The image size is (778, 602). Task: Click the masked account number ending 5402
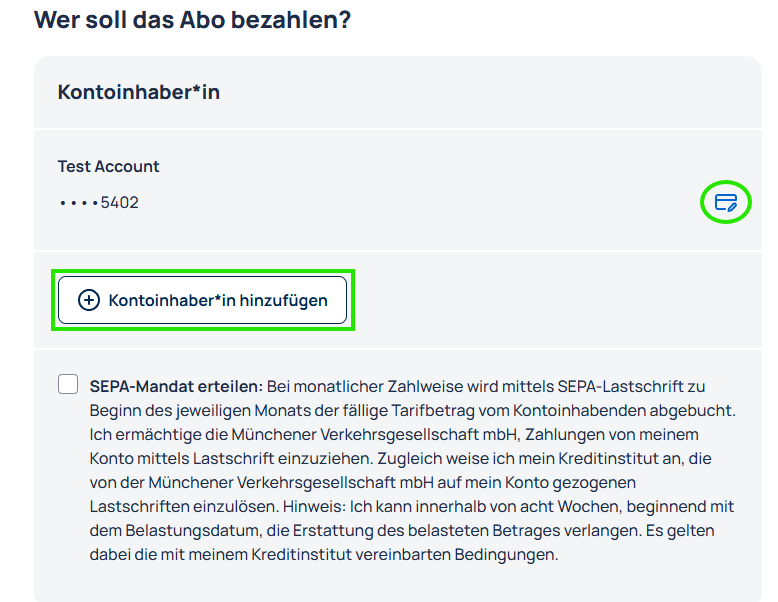(x=98, y=203)
